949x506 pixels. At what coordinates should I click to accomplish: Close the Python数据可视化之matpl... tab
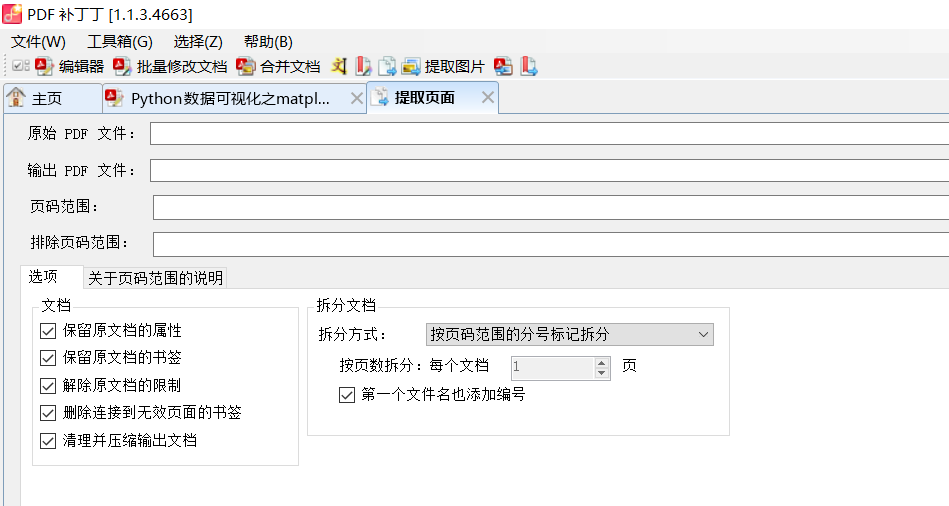357,98
